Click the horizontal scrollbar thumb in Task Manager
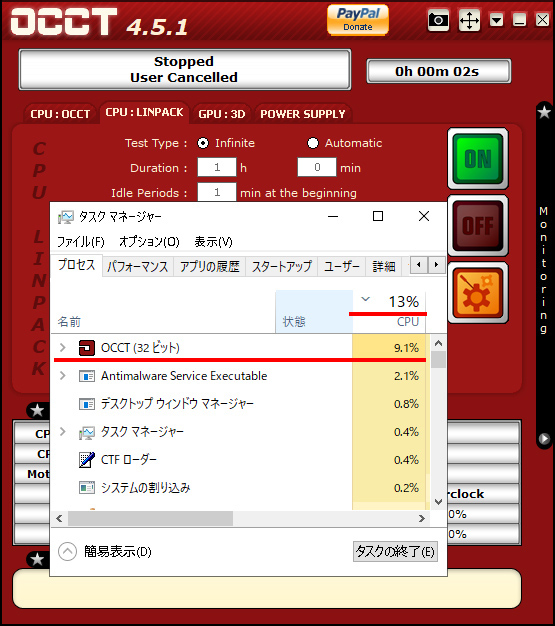Image resolution: width=555 pixels, height=626 pixels. (x=150, y=519)
